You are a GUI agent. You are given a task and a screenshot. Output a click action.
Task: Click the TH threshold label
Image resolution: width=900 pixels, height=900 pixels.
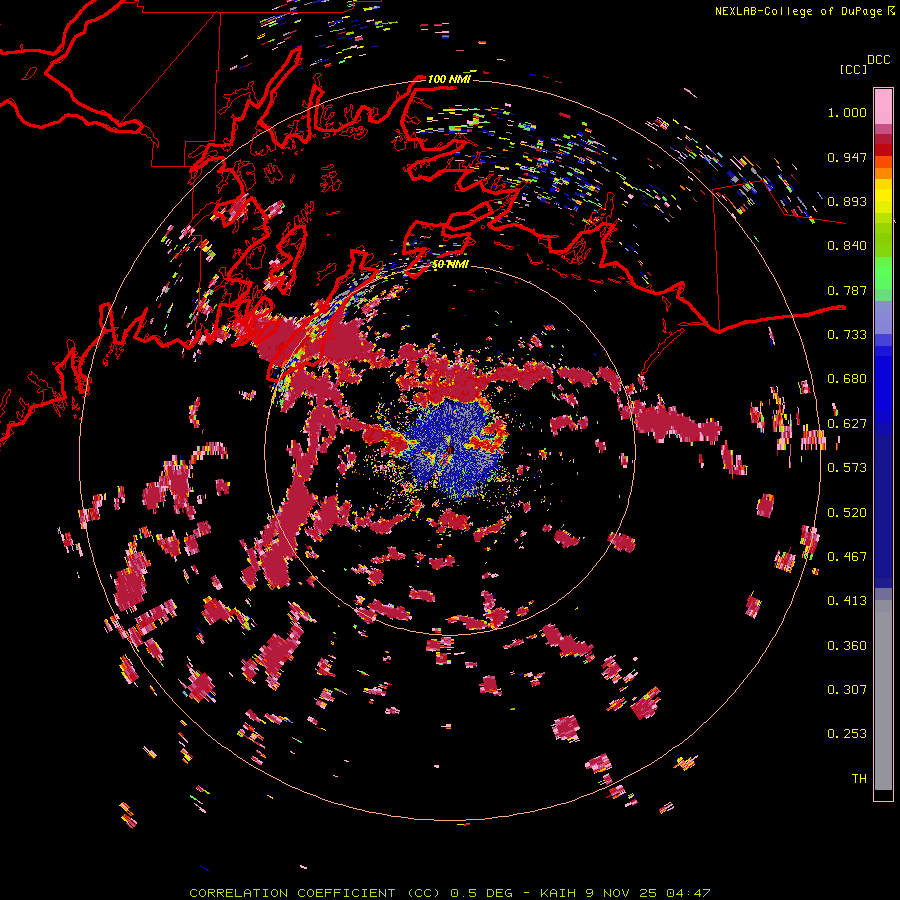click(x=859, y=779)
